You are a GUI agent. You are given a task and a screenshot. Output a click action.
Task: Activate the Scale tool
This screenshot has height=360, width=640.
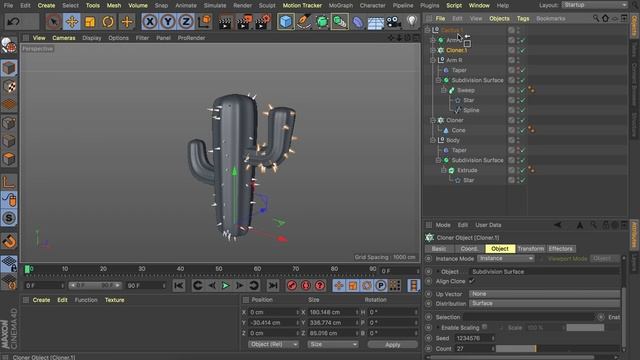coord(90,21)
